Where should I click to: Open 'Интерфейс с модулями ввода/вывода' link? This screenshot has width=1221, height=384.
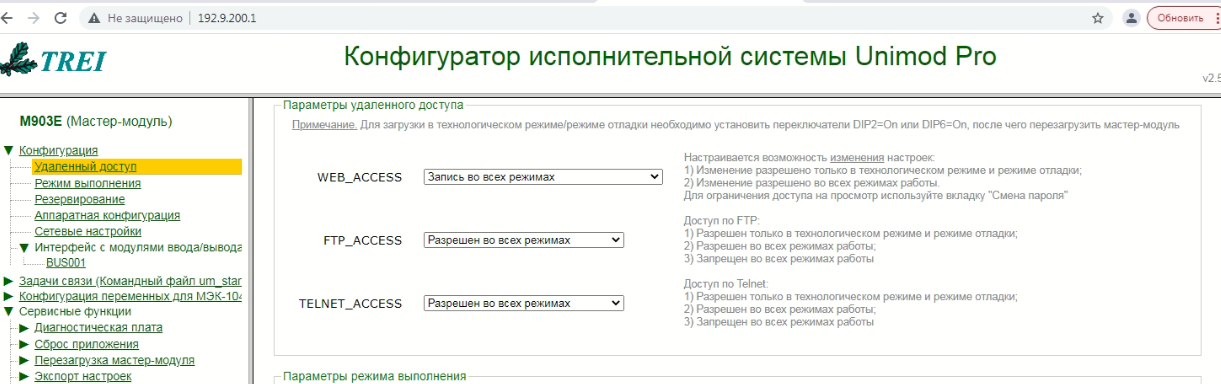pyautogui.click(x=138, y=247)
